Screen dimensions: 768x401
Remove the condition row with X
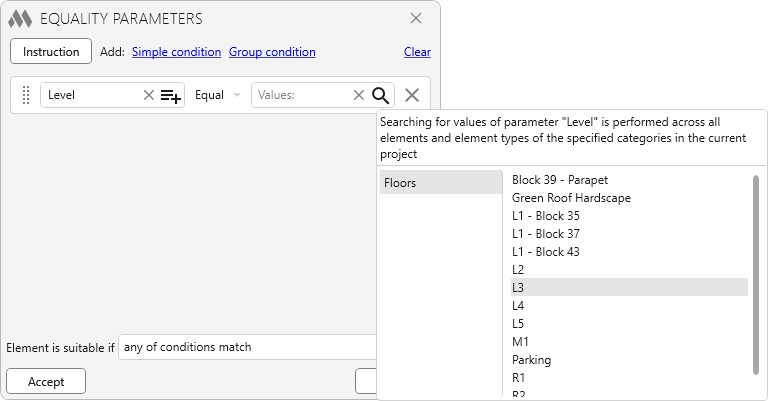point(411,95)
